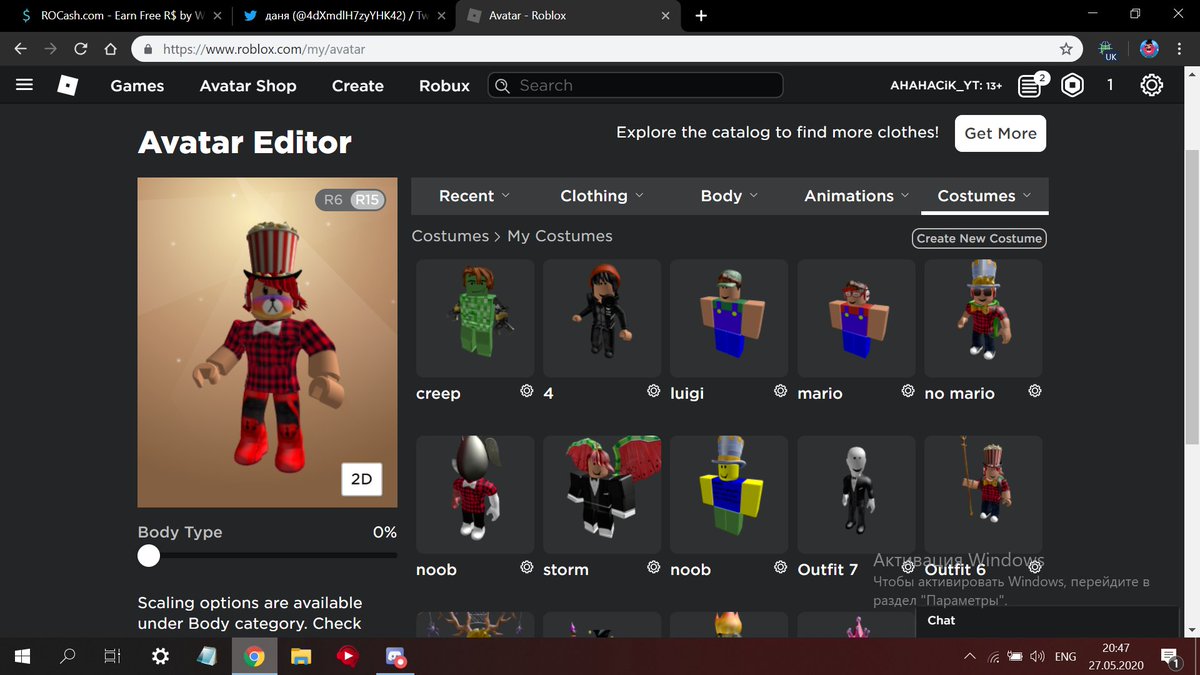This screenshot has width=1200, height=675.
Task: Open gear settings for mario costume
Action: coord(908,391)
